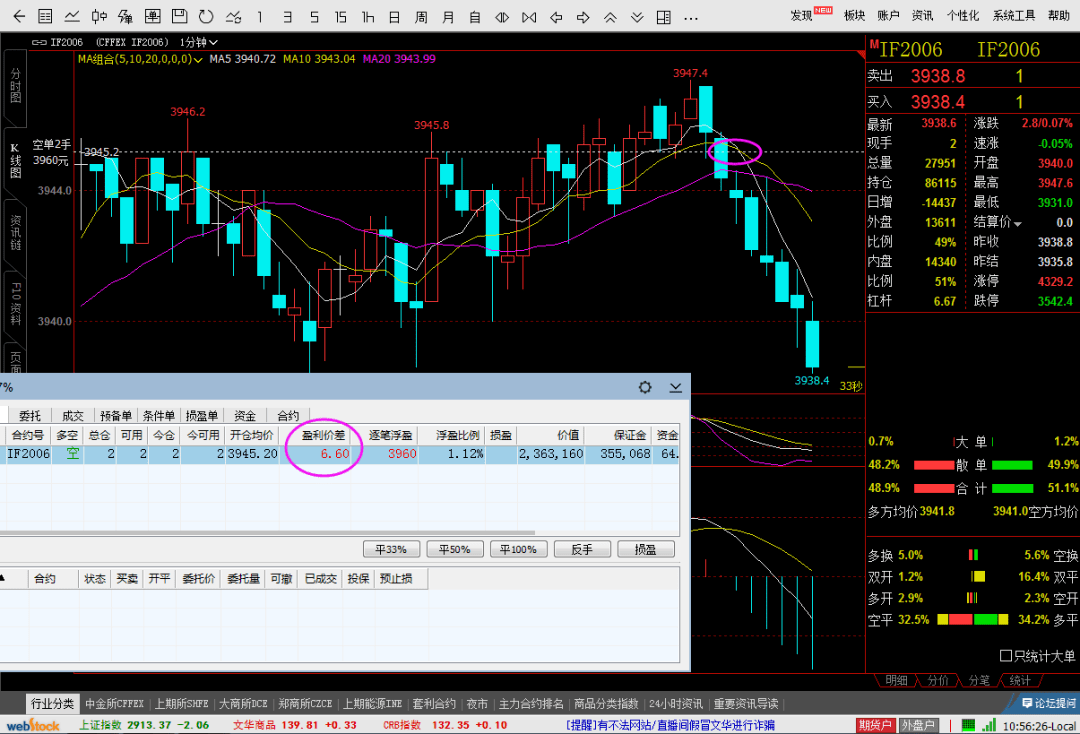Click the hollow right arrow toolbar icon
Image resolution: width=1080 pixels, height=734 pixels.
coord(583,17)
